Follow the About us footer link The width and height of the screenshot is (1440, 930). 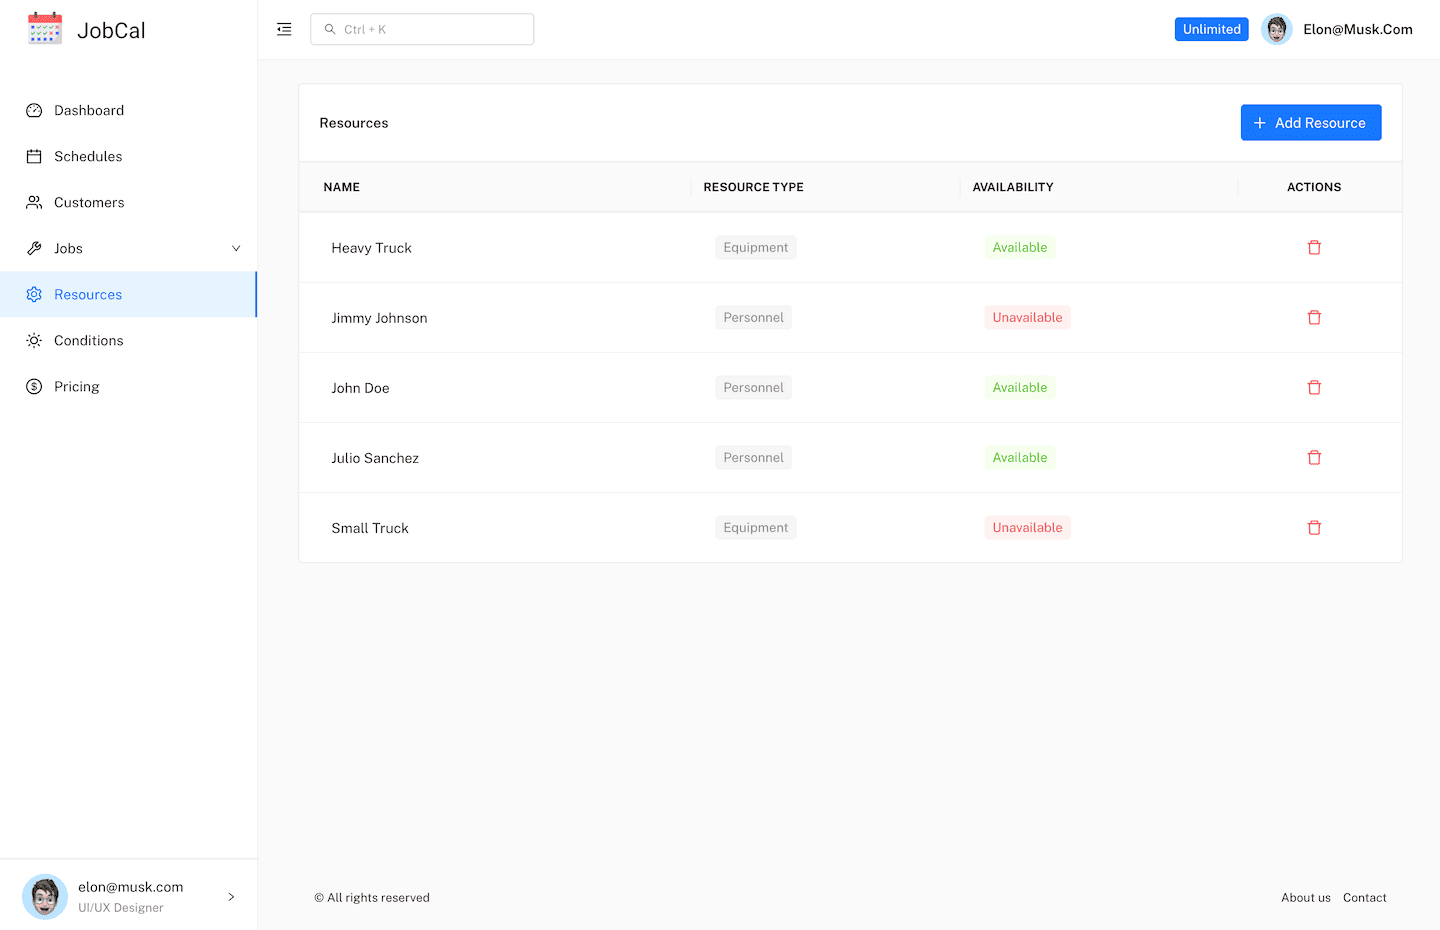pos(1305,898)
